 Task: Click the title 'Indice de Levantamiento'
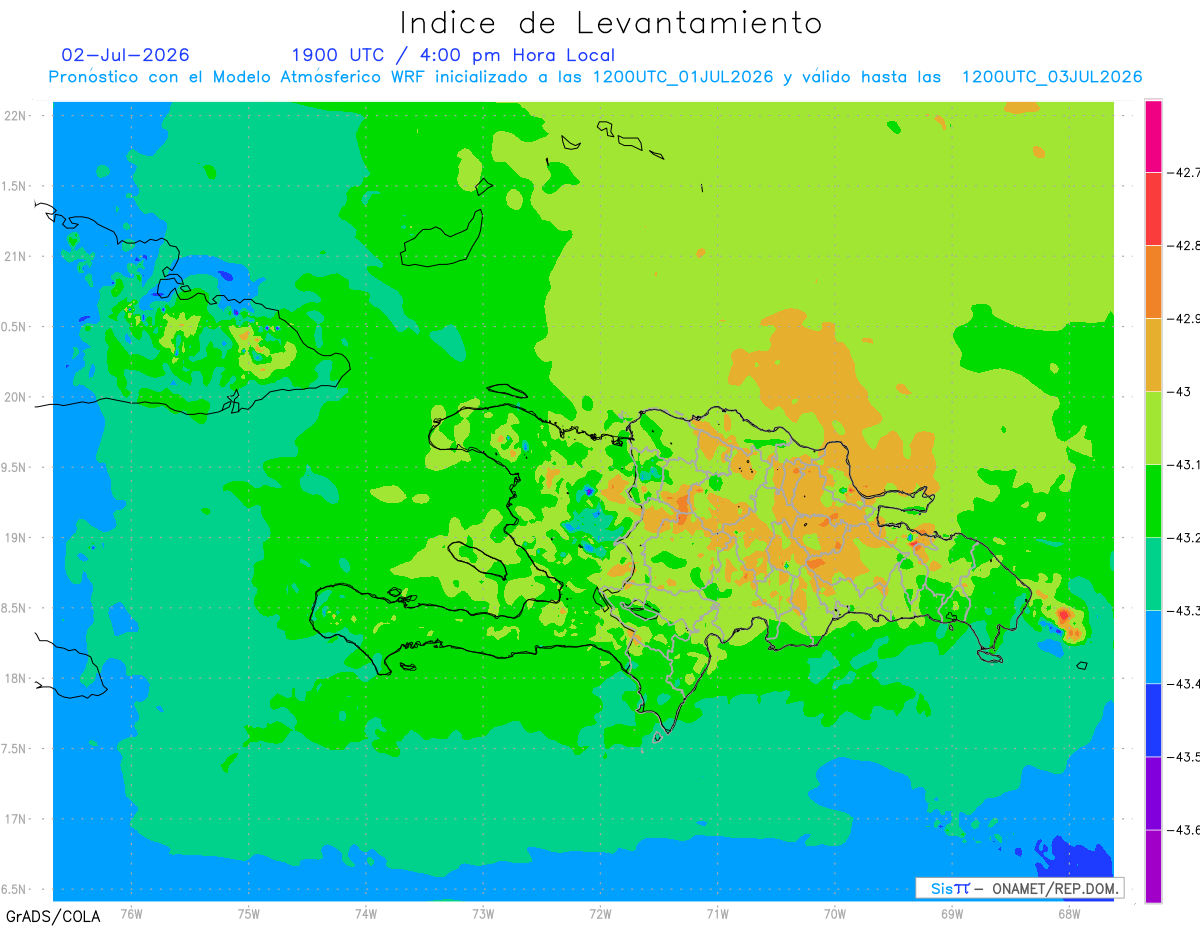pyautogui.click(x=611, y=22)
